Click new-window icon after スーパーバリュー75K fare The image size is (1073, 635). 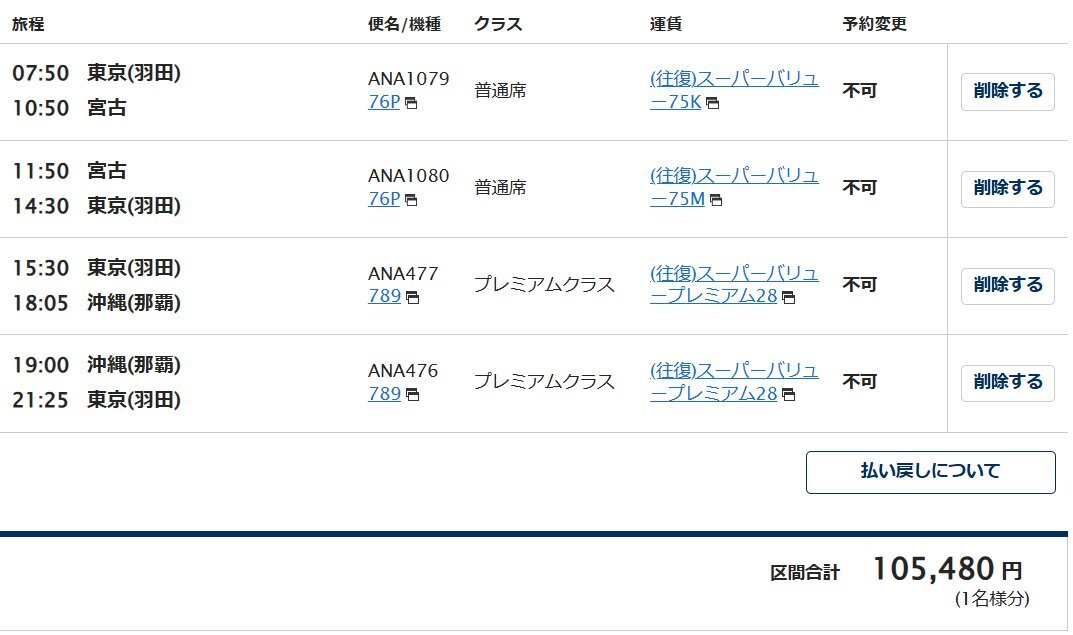tap(712, 103)
